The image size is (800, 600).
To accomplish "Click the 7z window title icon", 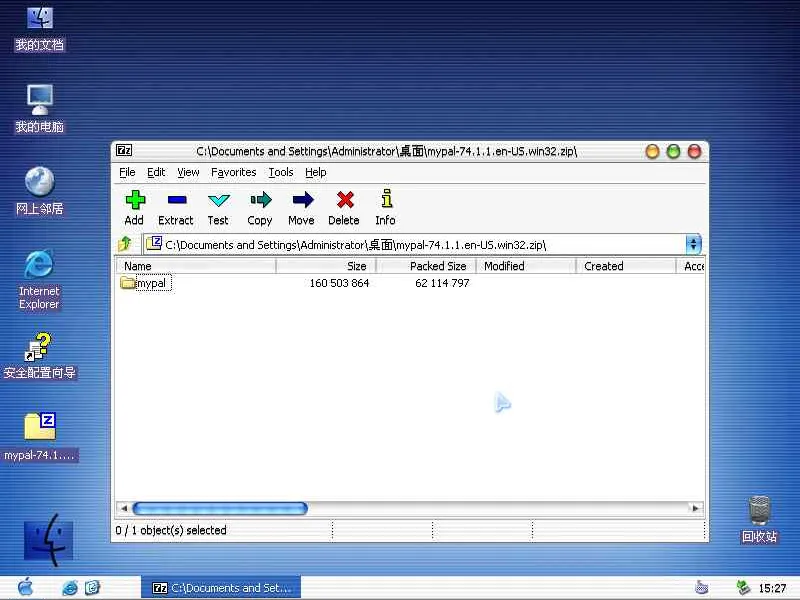I will 124,150.
